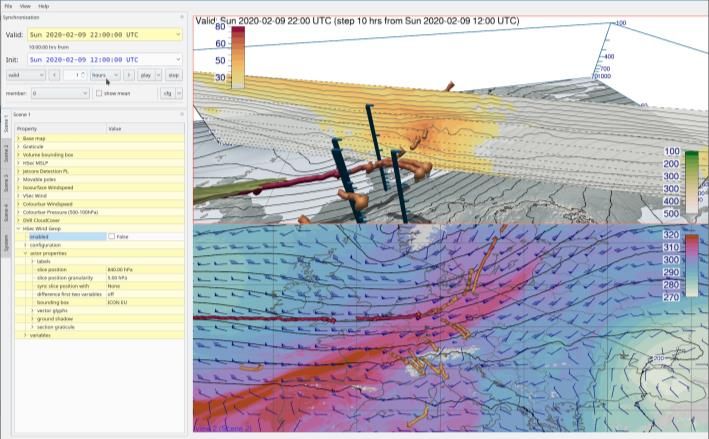Switch to the Scene 3 side tab
The width and height of the screenshot is (709, 439).
tap(6, 183)
